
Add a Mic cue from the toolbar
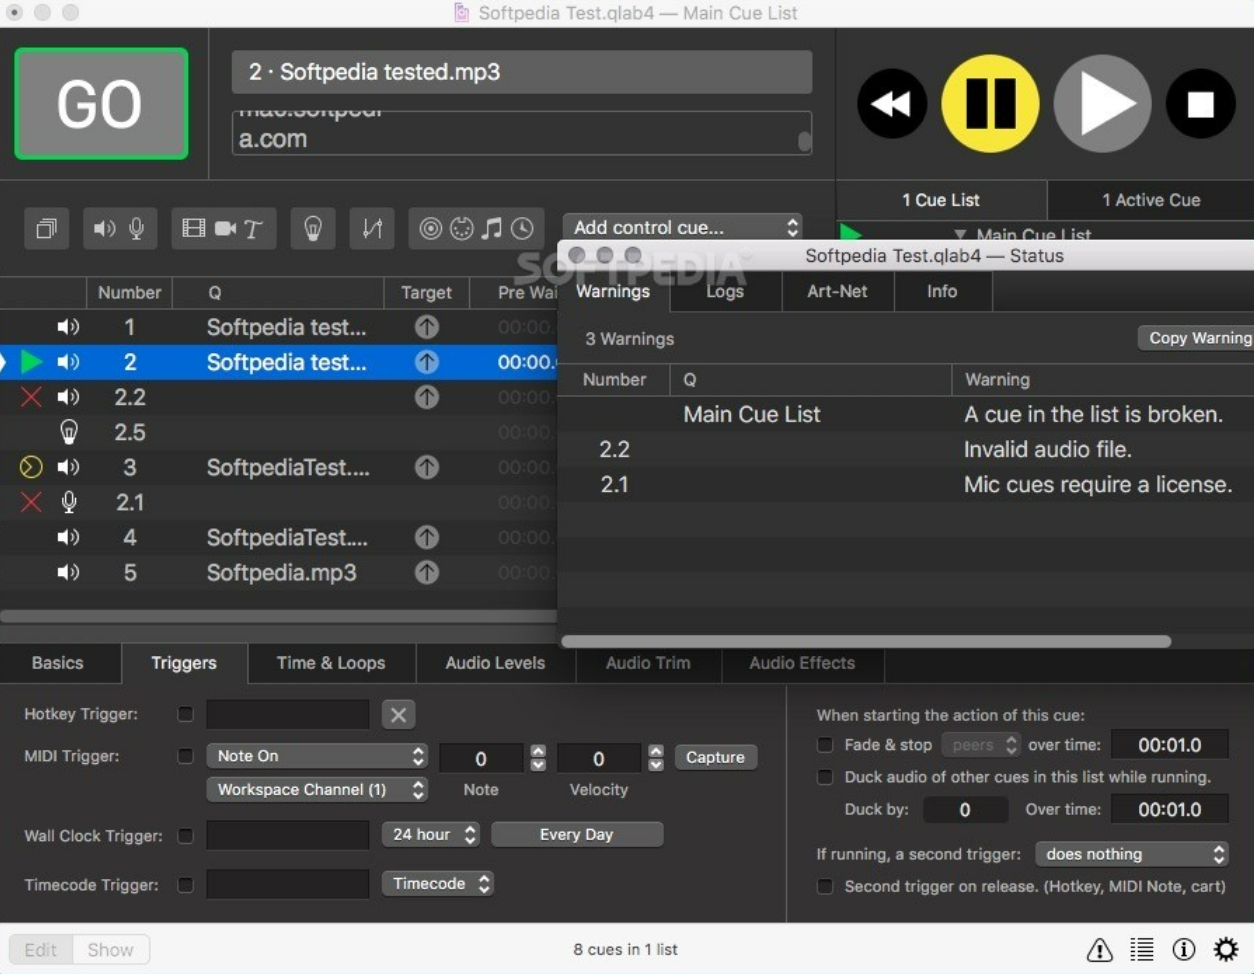click(x=137, y=229)
